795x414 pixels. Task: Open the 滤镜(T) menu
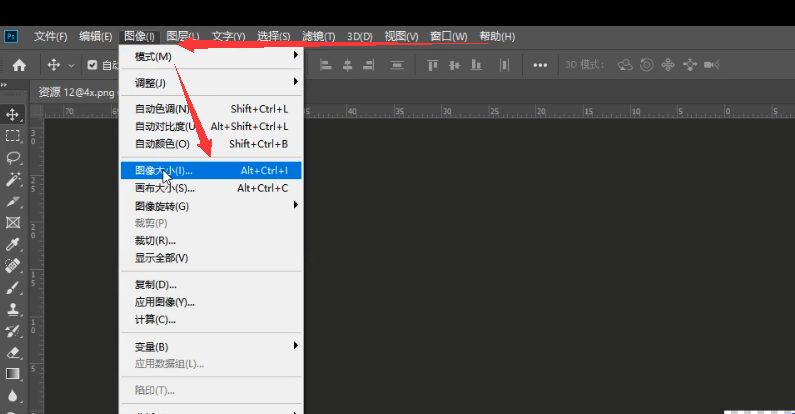point(318,36)
